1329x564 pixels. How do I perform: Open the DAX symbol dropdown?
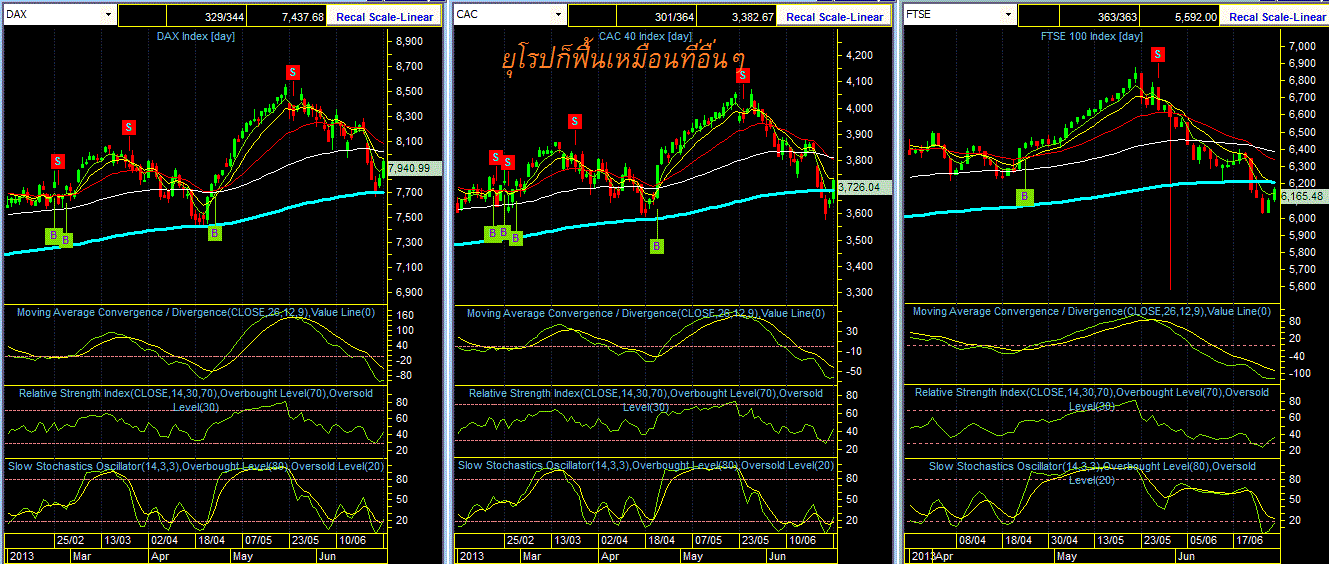click(x=107, y=16)
